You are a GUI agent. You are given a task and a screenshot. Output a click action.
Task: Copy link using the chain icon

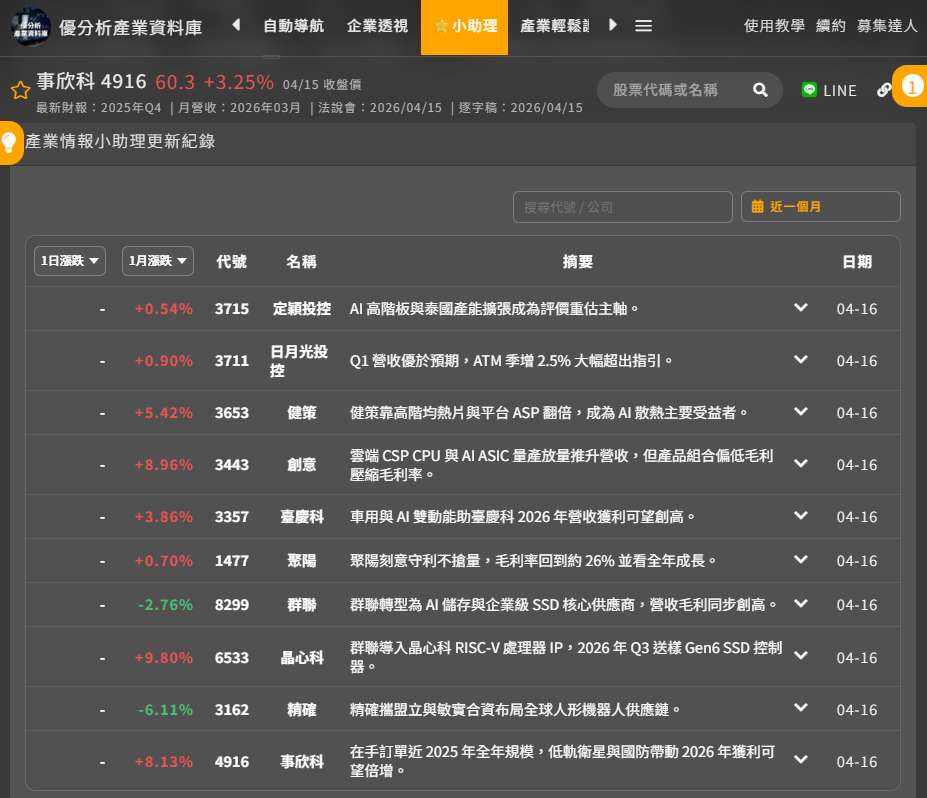[884, 90]
